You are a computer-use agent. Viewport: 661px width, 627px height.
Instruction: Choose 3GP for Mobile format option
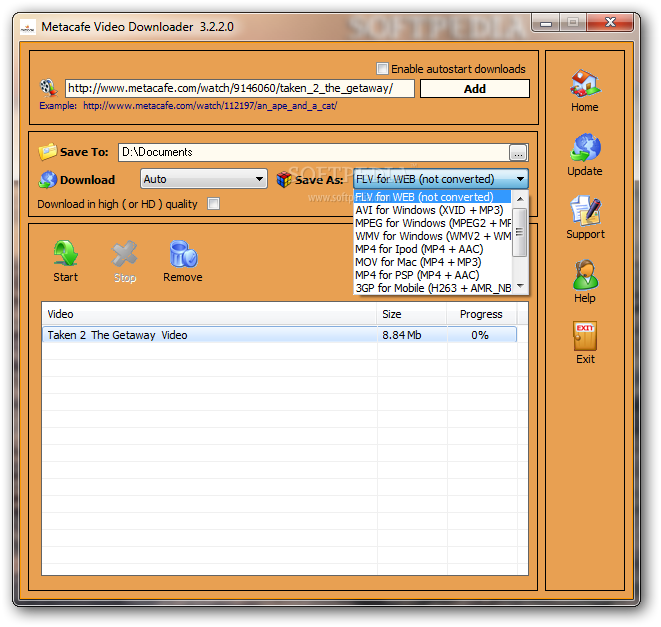click(433, 288)
